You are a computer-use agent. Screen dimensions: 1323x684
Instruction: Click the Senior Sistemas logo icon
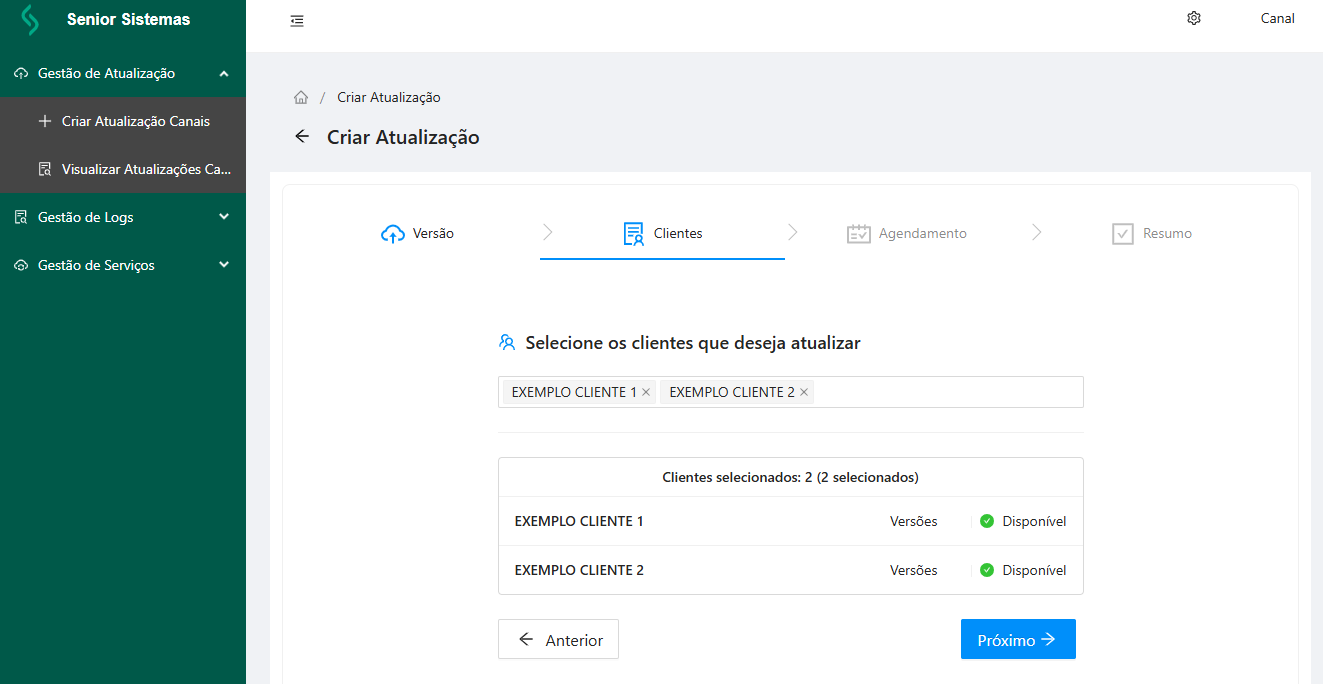(30, 20)
